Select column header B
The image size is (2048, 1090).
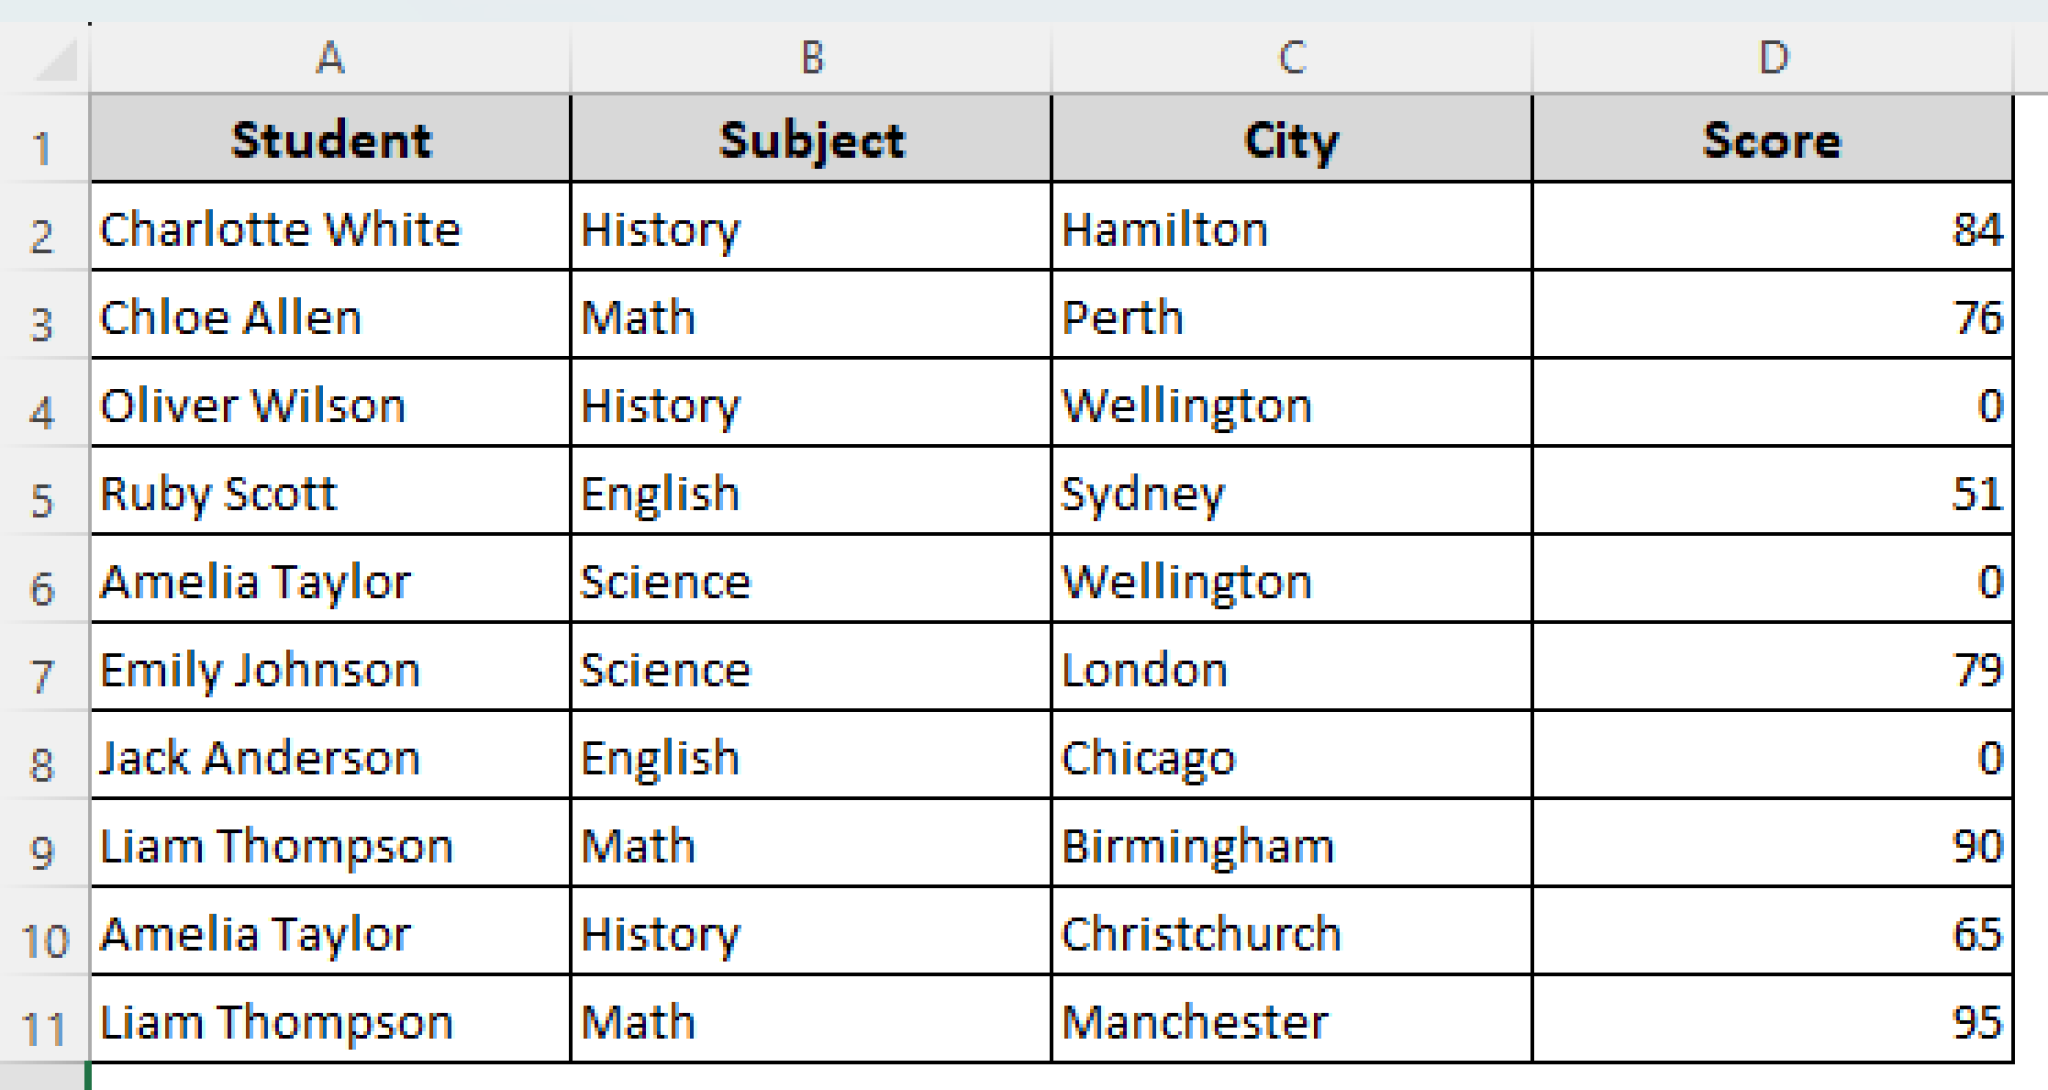810,57
